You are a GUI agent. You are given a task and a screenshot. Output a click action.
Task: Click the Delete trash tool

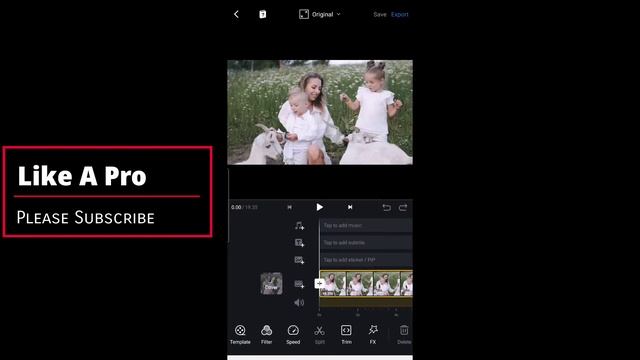[404, 334]
